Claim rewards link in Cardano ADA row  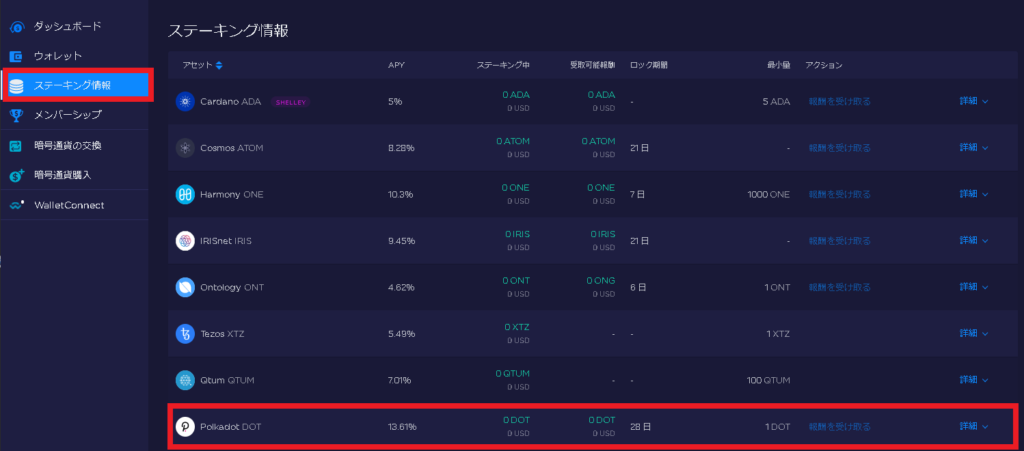point(839,102)
